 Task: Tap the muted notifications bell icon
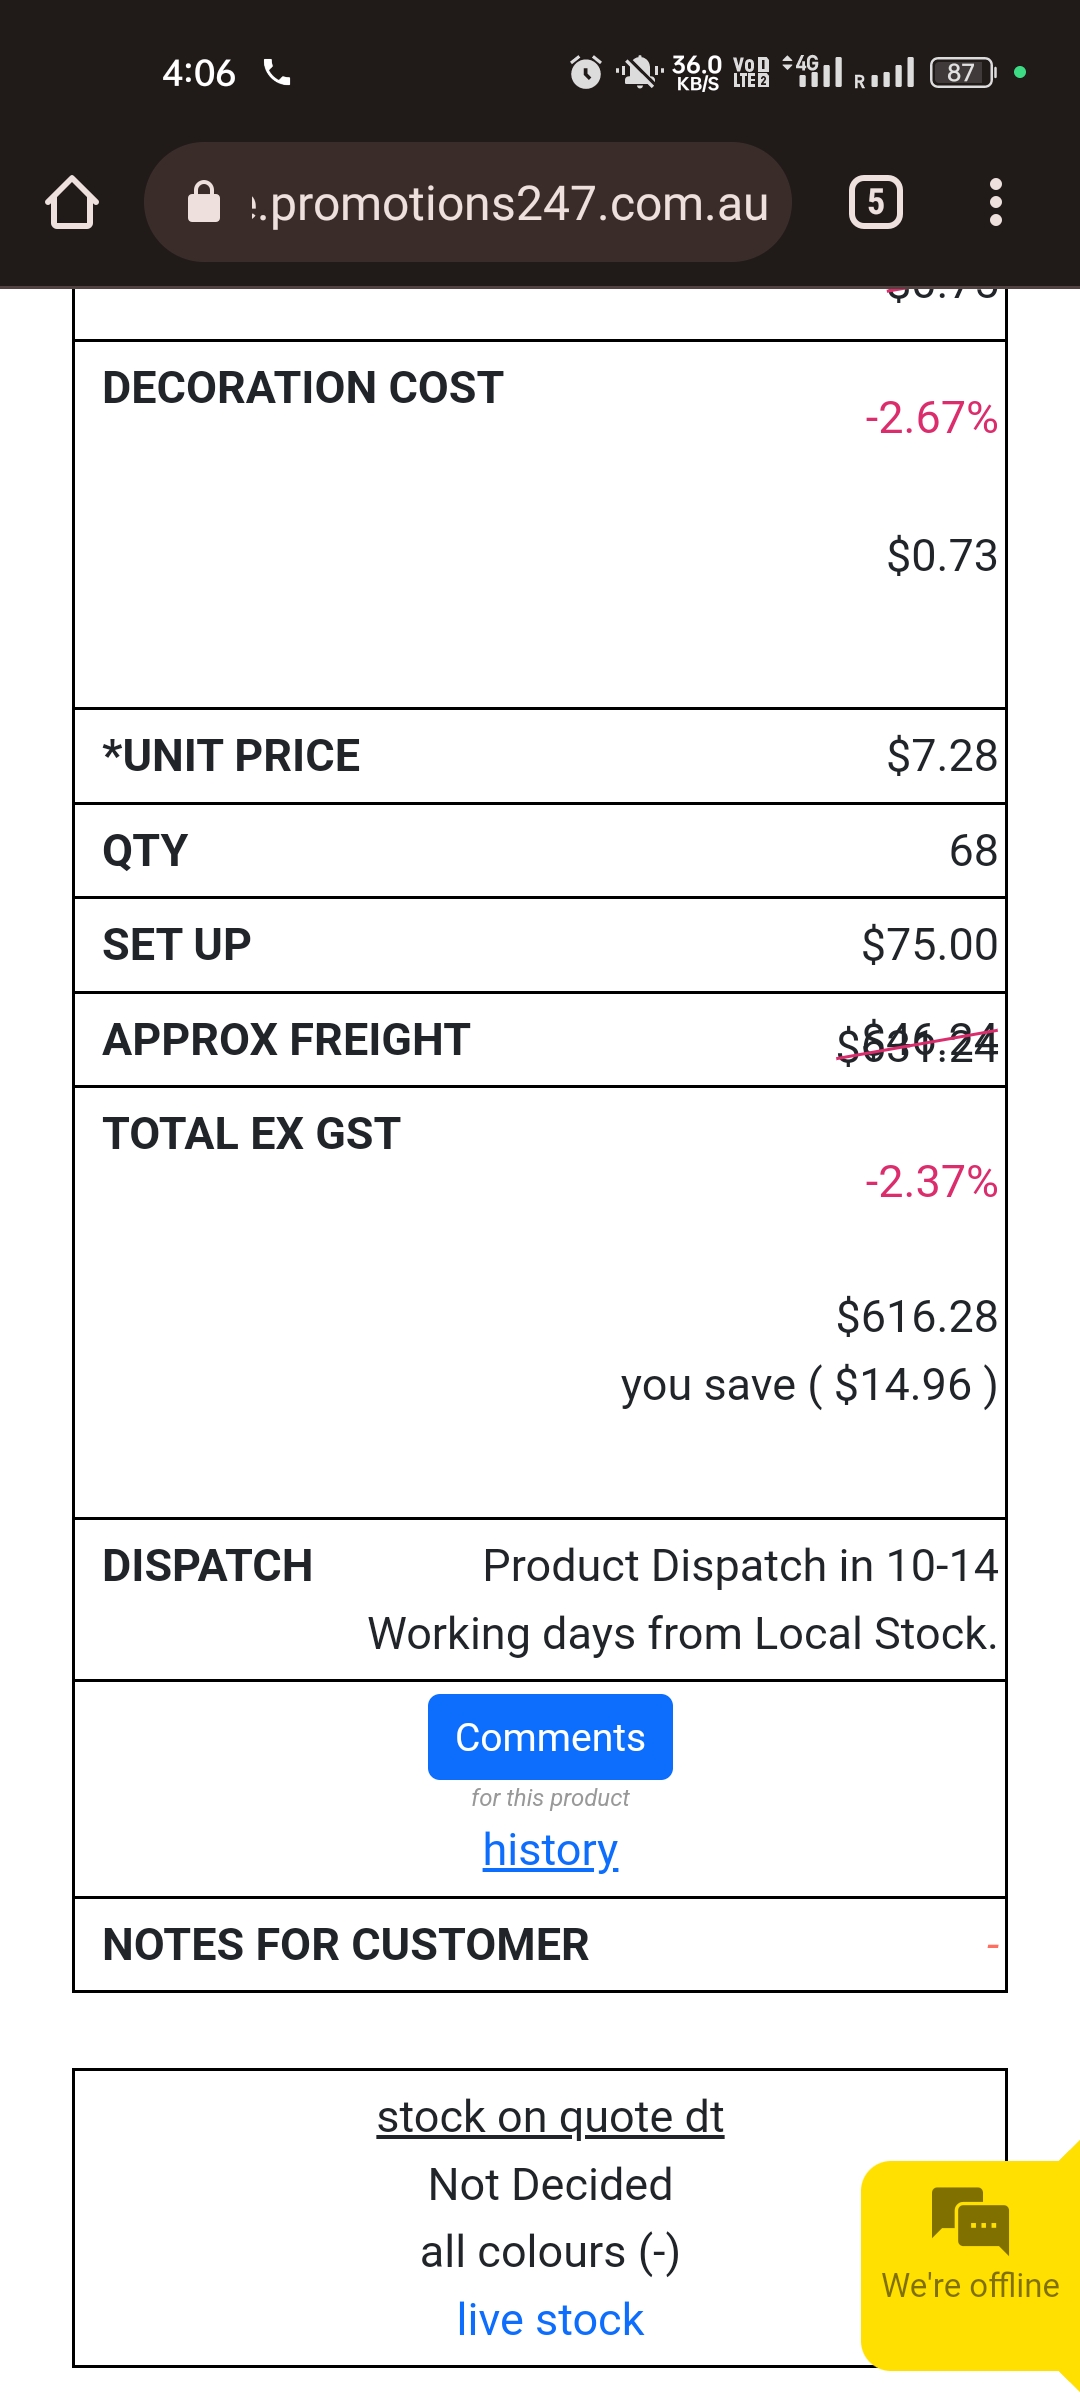[x=638, y=72]
